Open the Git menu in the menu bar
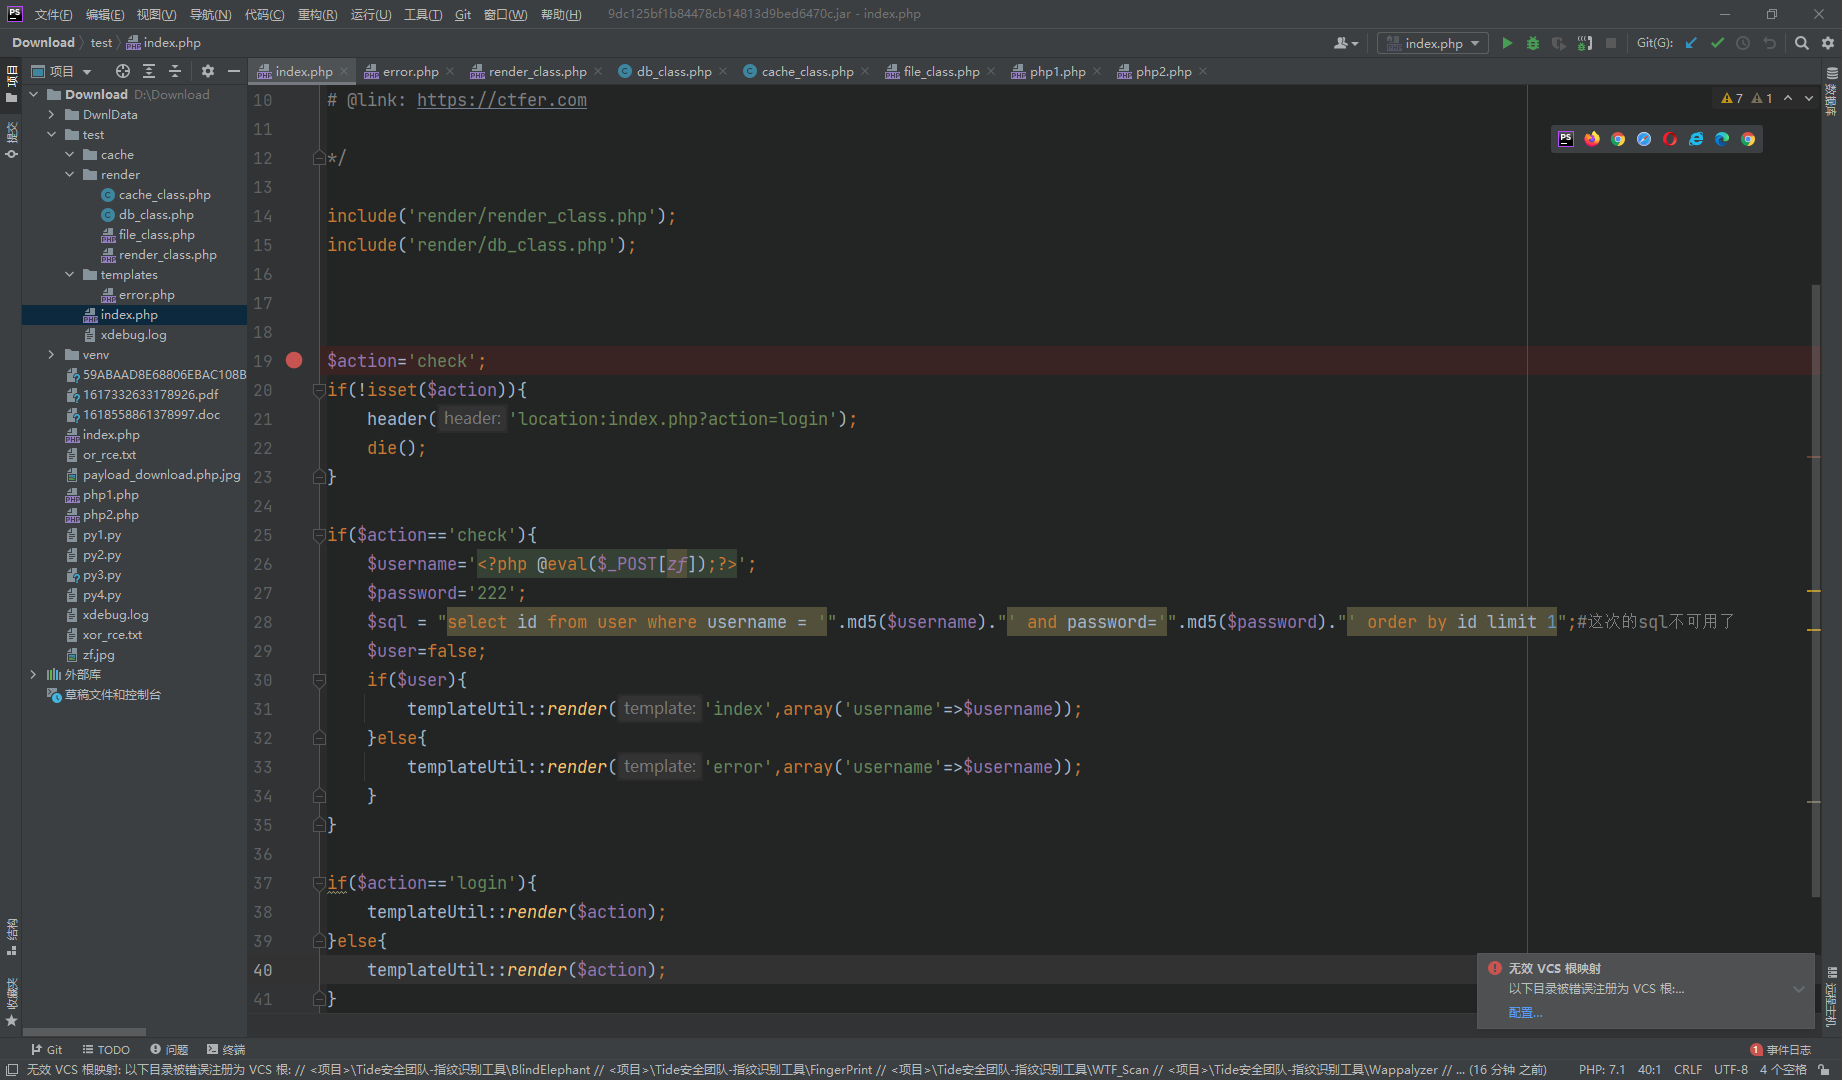 tap(463, 14)
